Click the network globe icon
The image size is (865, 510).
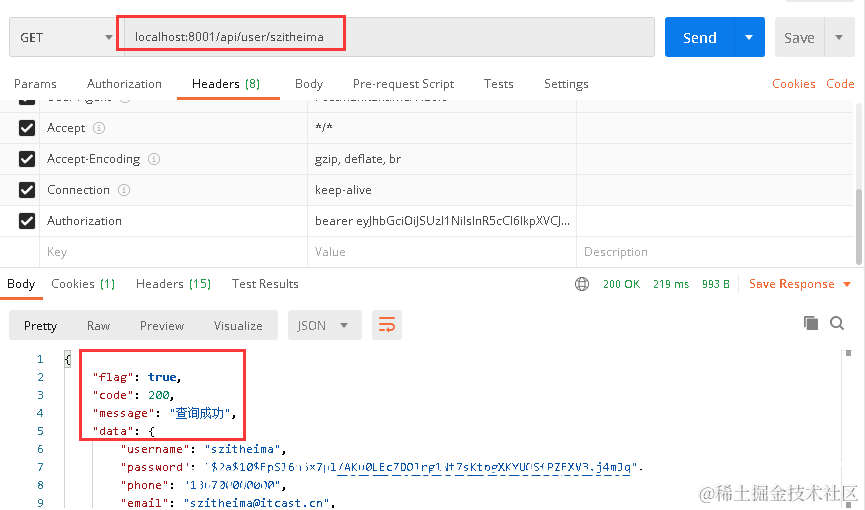(x=582, y=284)
